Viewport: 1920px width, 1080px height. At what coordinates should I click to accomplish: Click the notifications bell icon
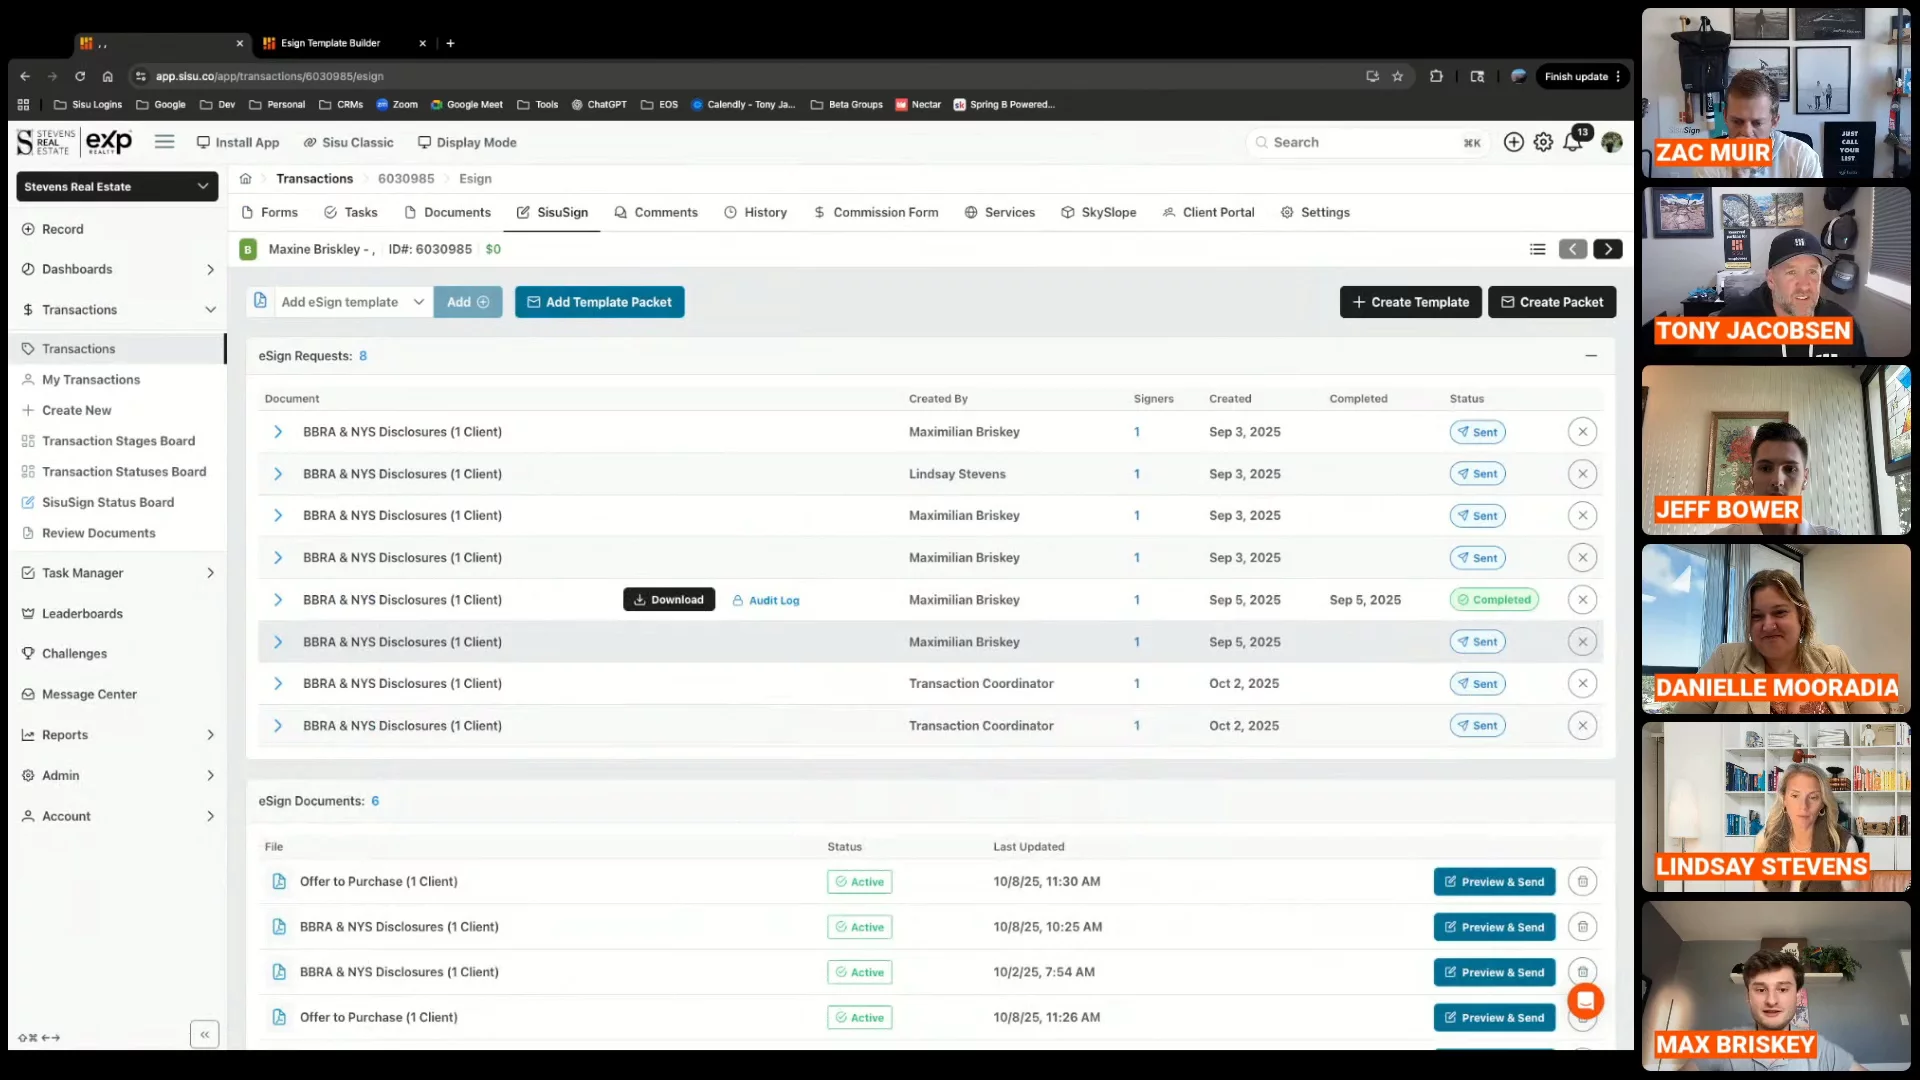click(x=1572, y=143)
